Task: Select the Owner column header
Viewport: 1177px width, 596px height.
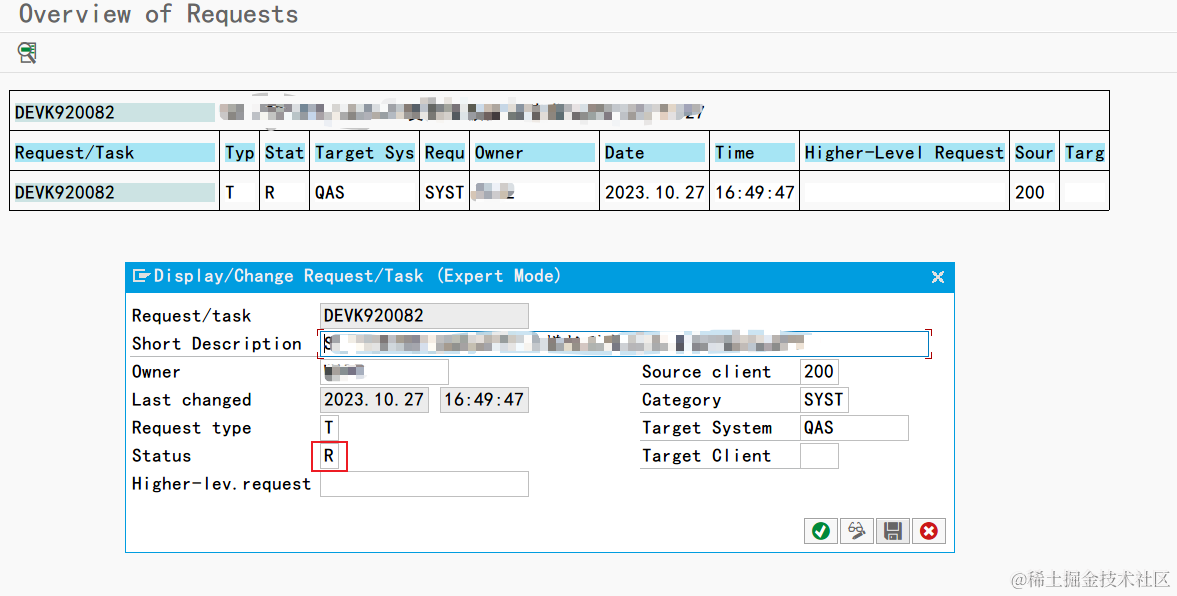Action: pos(534,153)
